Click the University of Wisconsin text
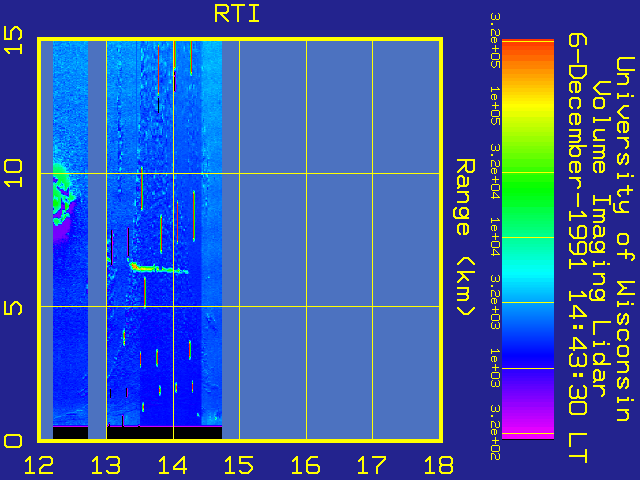This screenshot has height=480, width=640. tap(625, 239)
